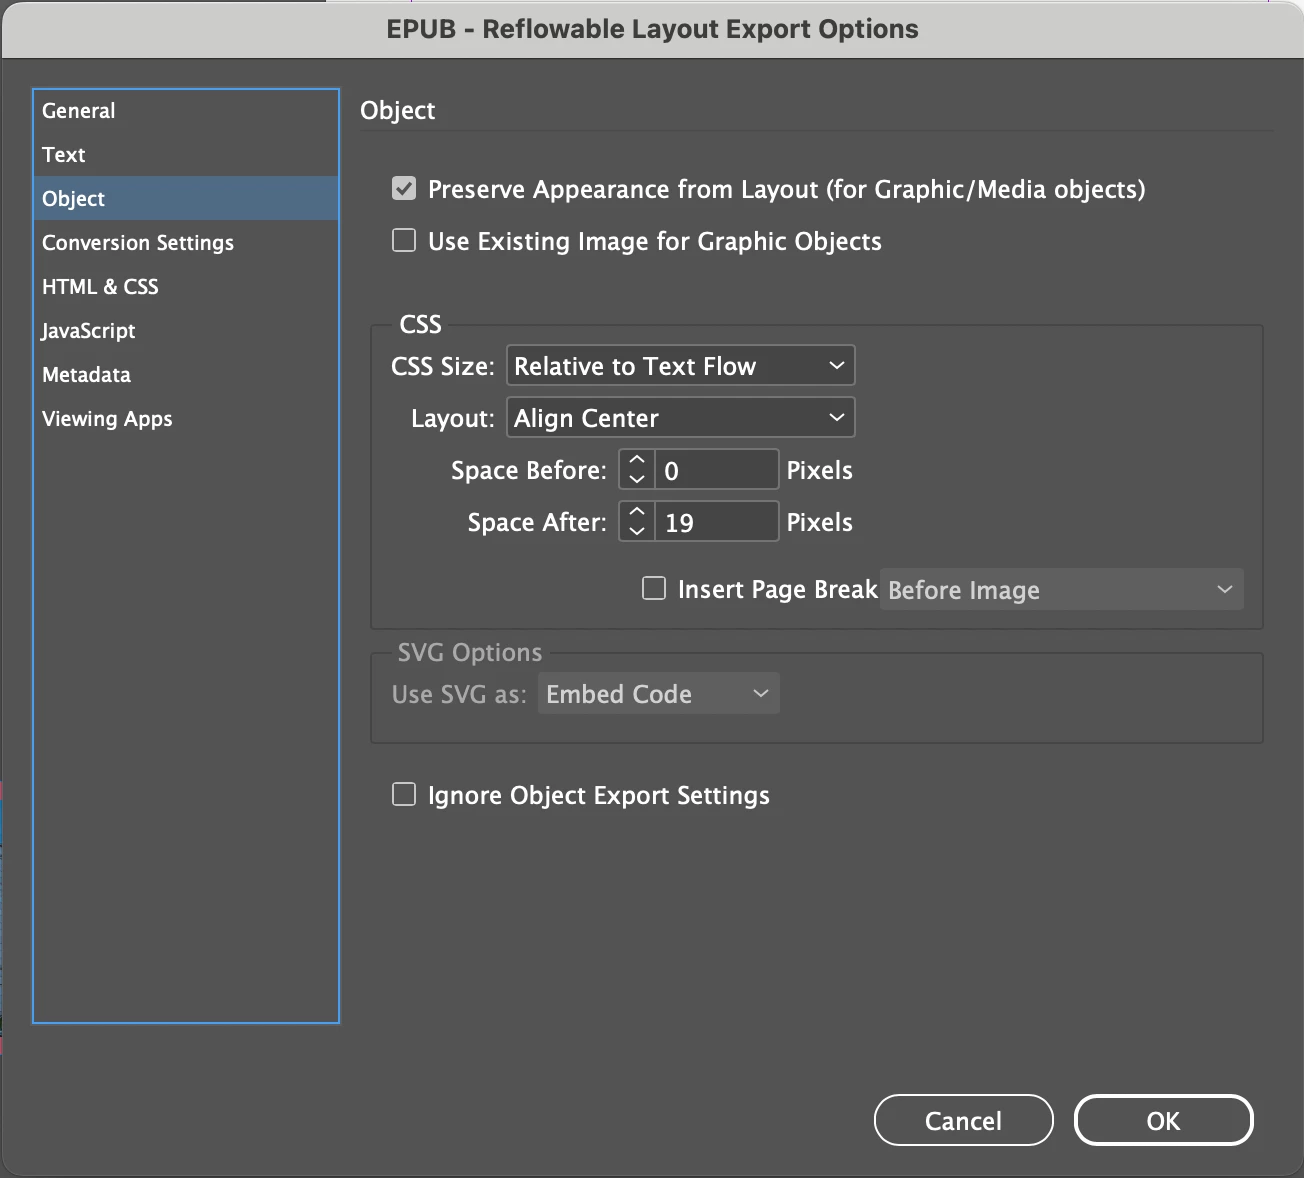Increase Space After with up arrow
The image size is (1304, 1178).
[x=637, y=512]
